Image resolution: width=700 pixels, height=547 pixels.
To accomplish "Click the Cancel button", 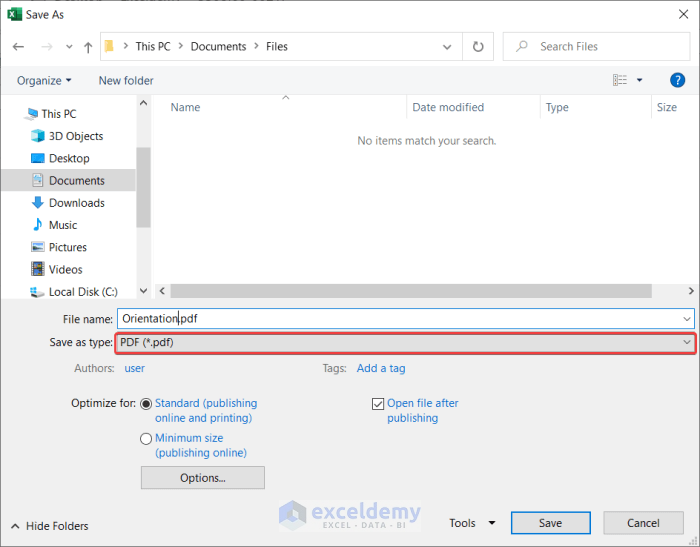I will 643,523.
